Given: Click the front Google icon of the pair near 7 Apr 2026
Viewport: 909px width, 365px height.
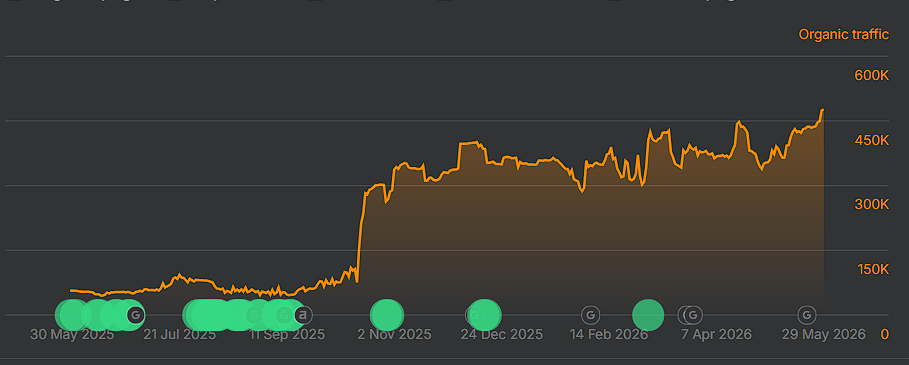Looking at the screenshot, I should pyautogui.click(x=693, y=315).
